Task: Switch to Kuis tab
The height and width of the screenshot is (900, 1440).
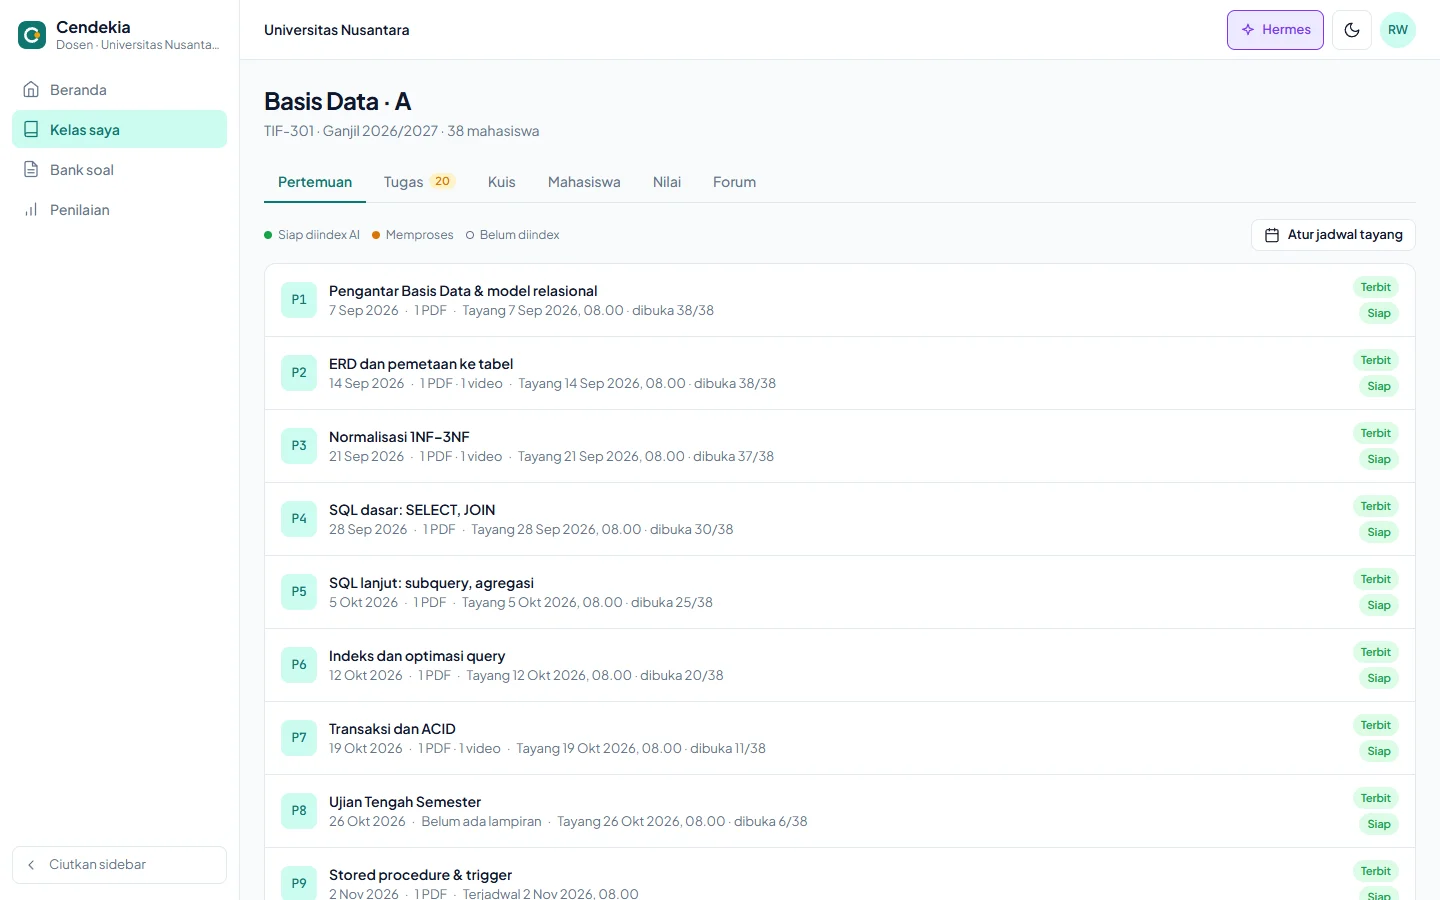Action: pos(502,182)
